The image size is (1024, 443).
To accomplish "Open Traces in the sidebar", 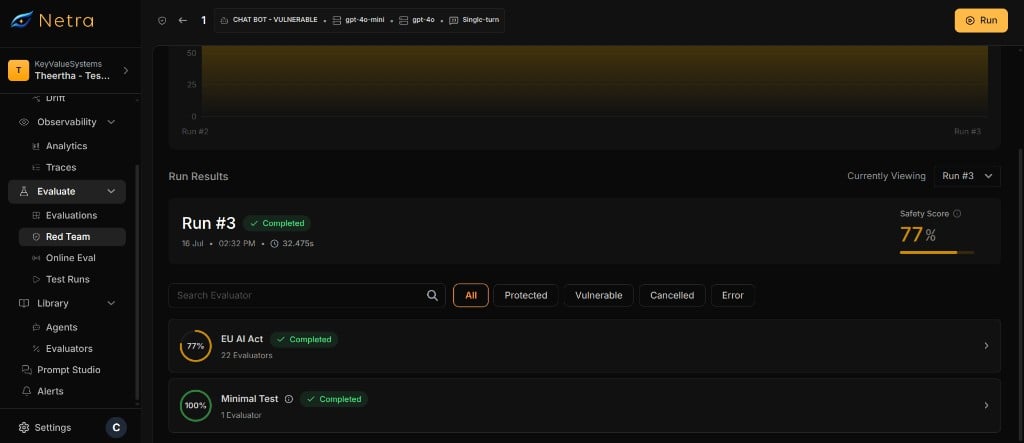I will [x=61, y=167].
